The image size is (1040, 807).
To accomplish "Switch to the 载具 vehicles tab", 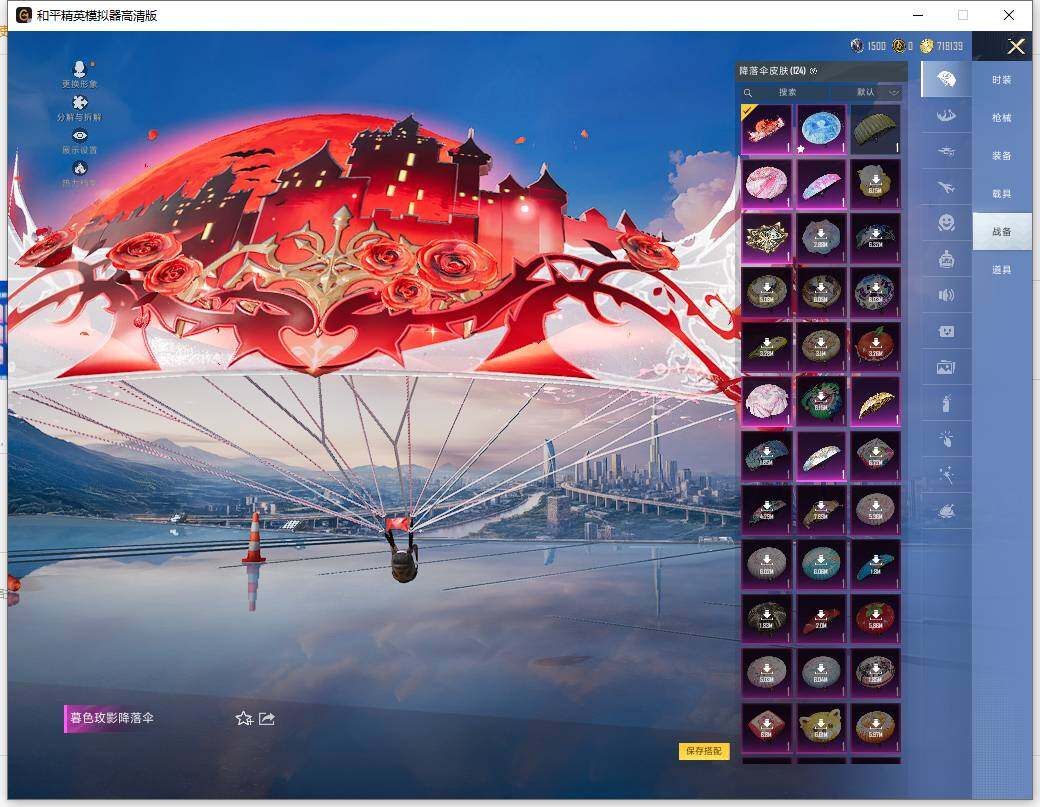I will point(1002,193).
